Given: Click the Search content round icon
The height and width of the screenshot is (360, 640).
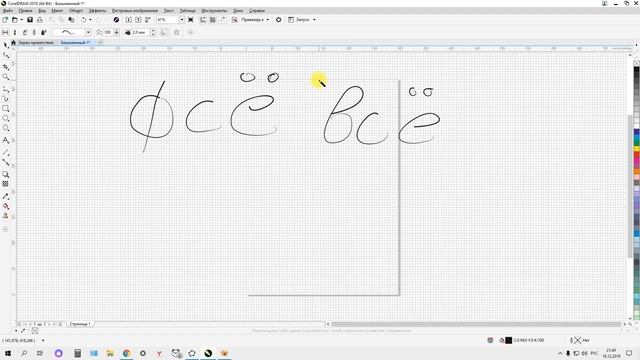Looking at the screenshot, I should tap(116, 20).
